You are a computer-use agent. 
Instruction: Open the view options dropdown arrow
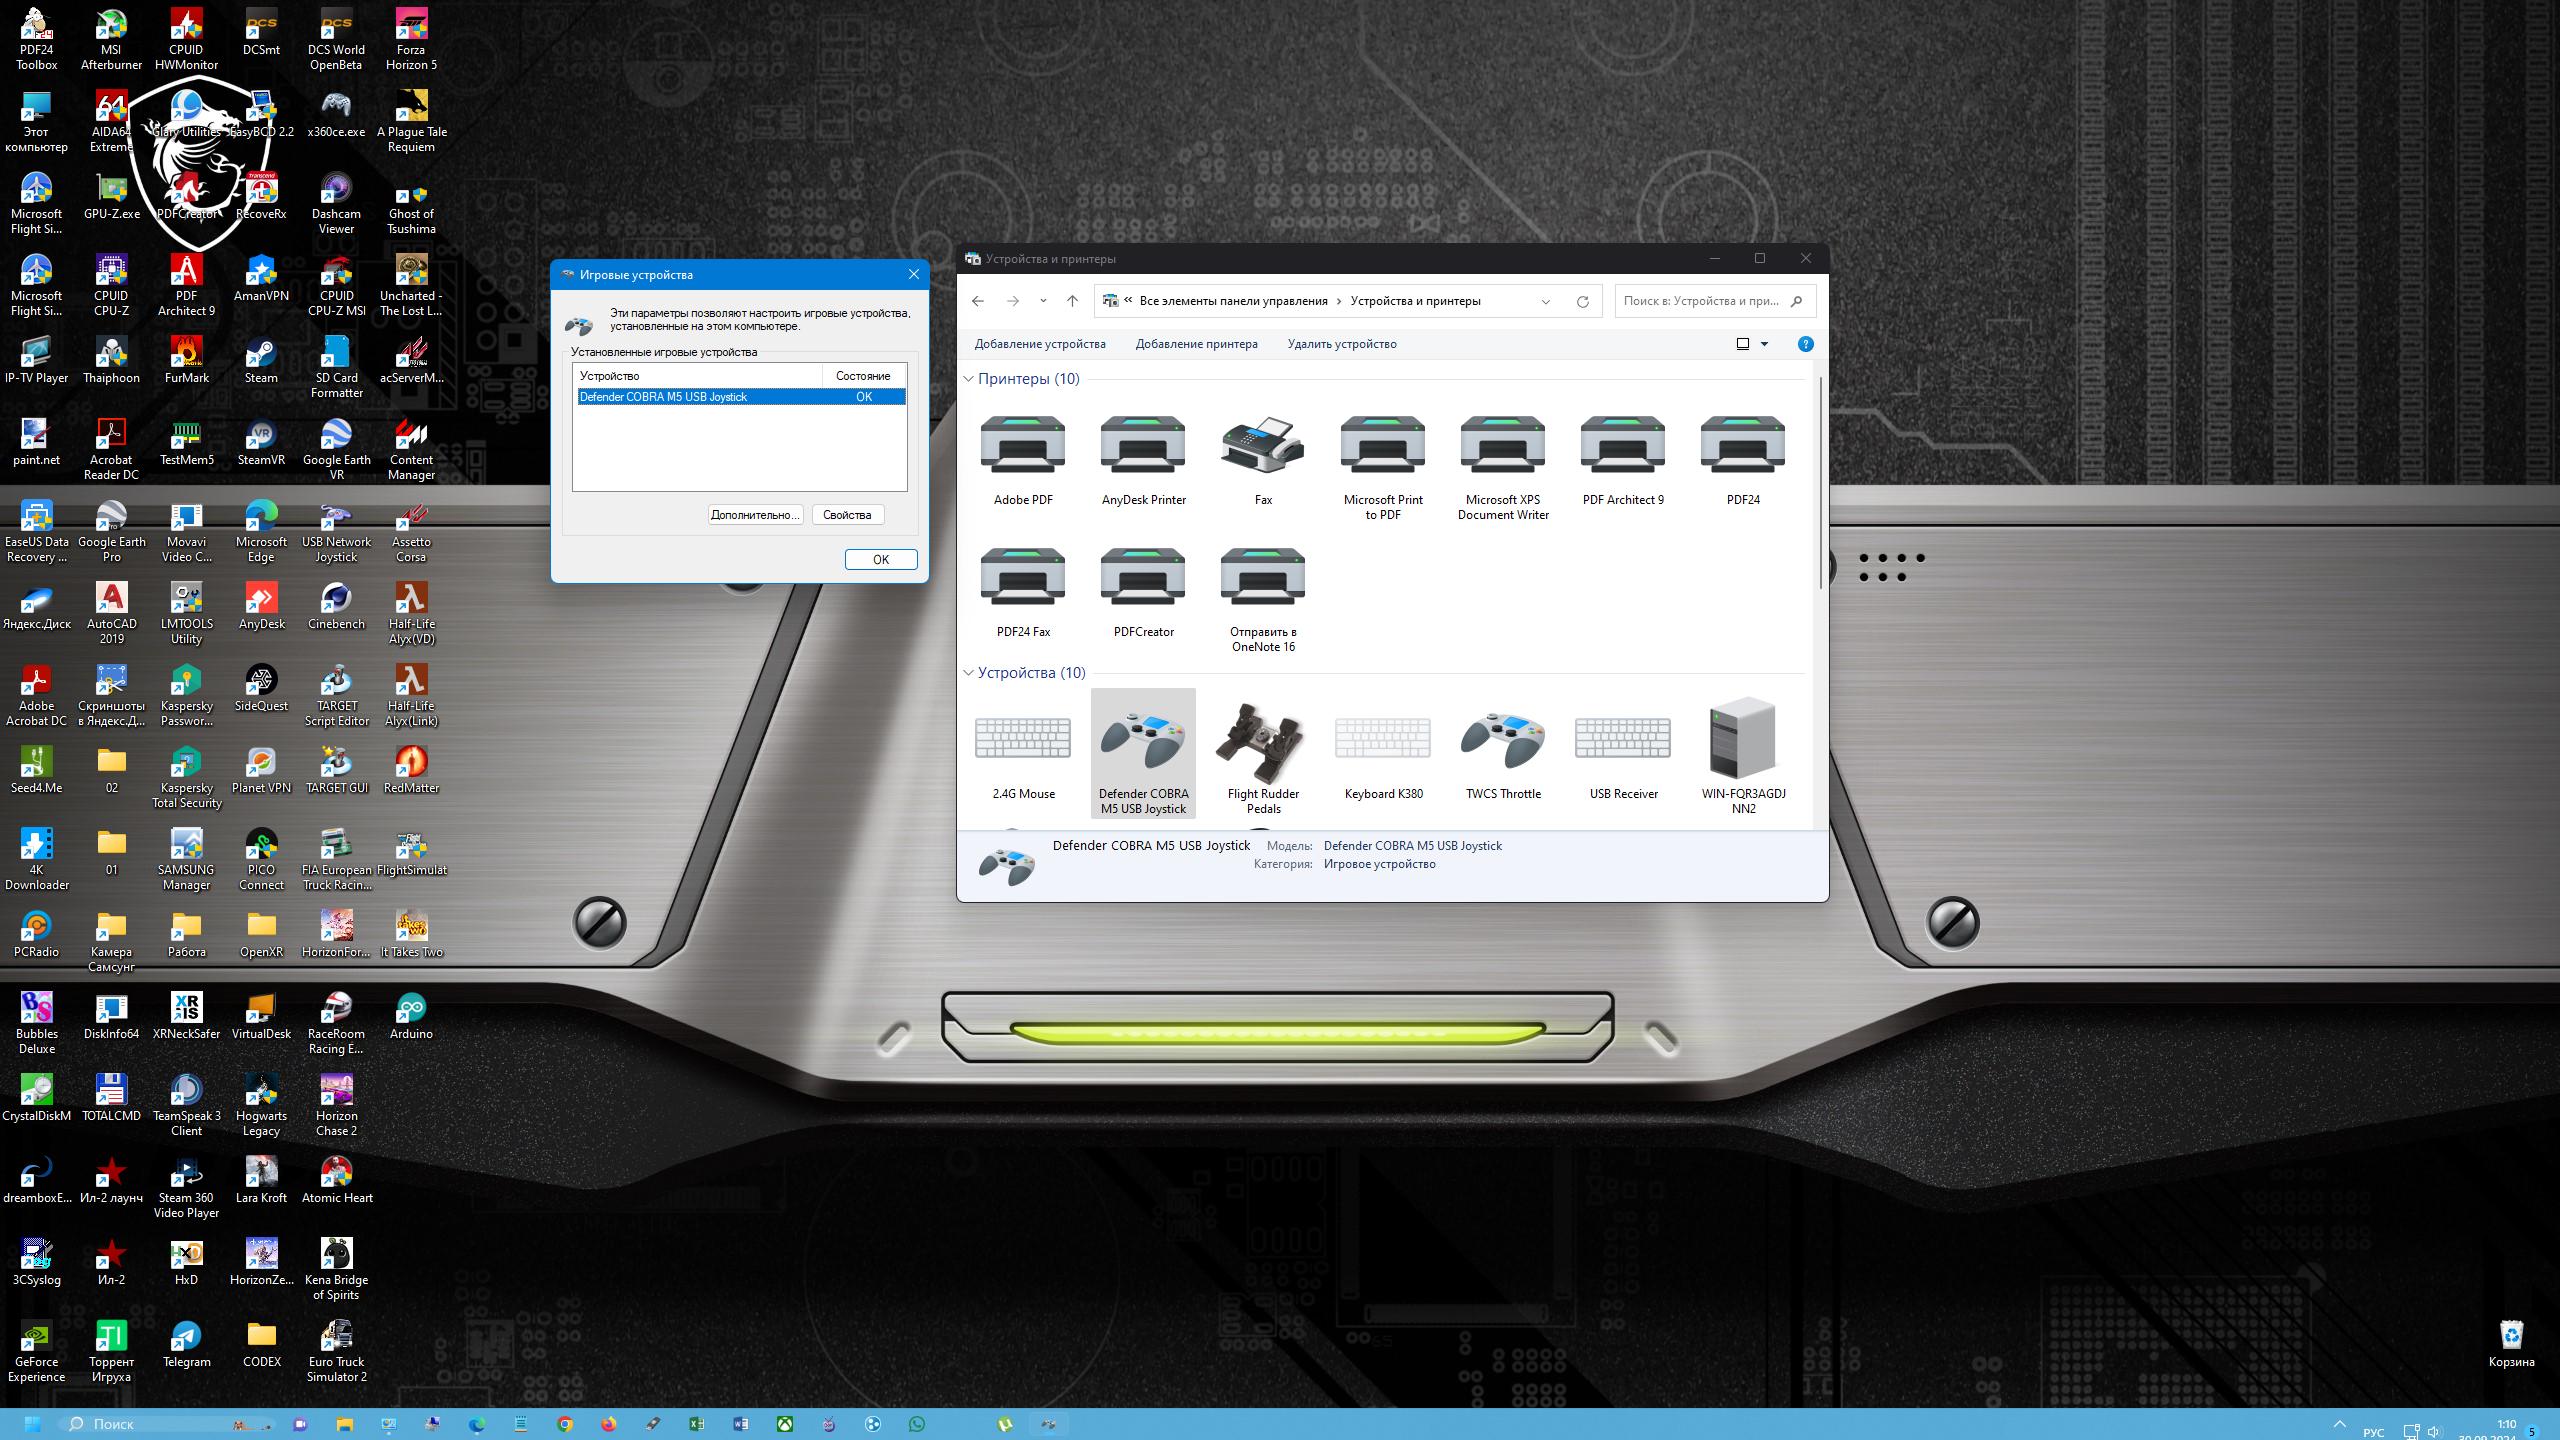[1764, 344]
